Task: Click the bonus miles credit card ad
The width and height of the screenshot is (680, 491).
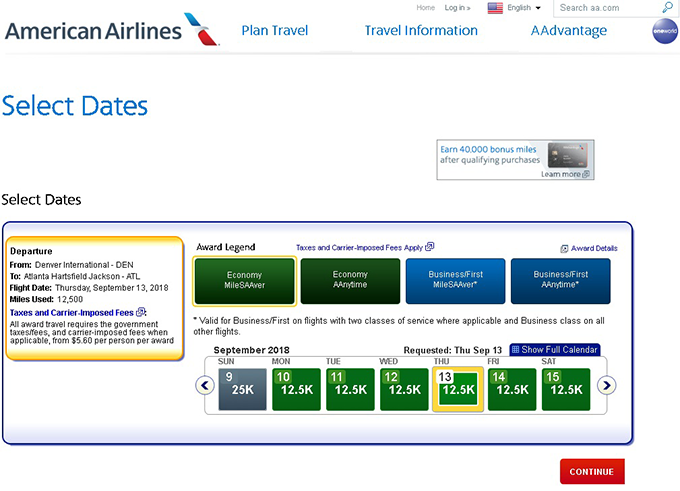Action: pyautogui.click(x=515, y=160)
